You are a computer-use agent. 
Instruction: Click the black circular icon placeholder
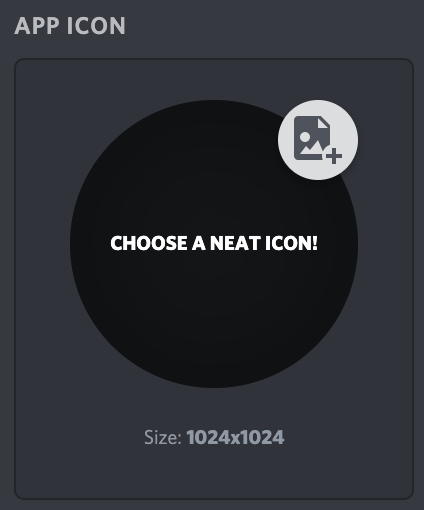pos(214,244)
